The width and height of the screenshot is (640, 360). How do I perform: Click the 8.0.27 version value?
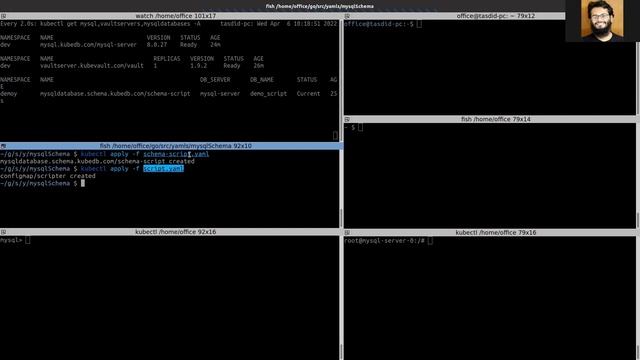pos(157,44)
